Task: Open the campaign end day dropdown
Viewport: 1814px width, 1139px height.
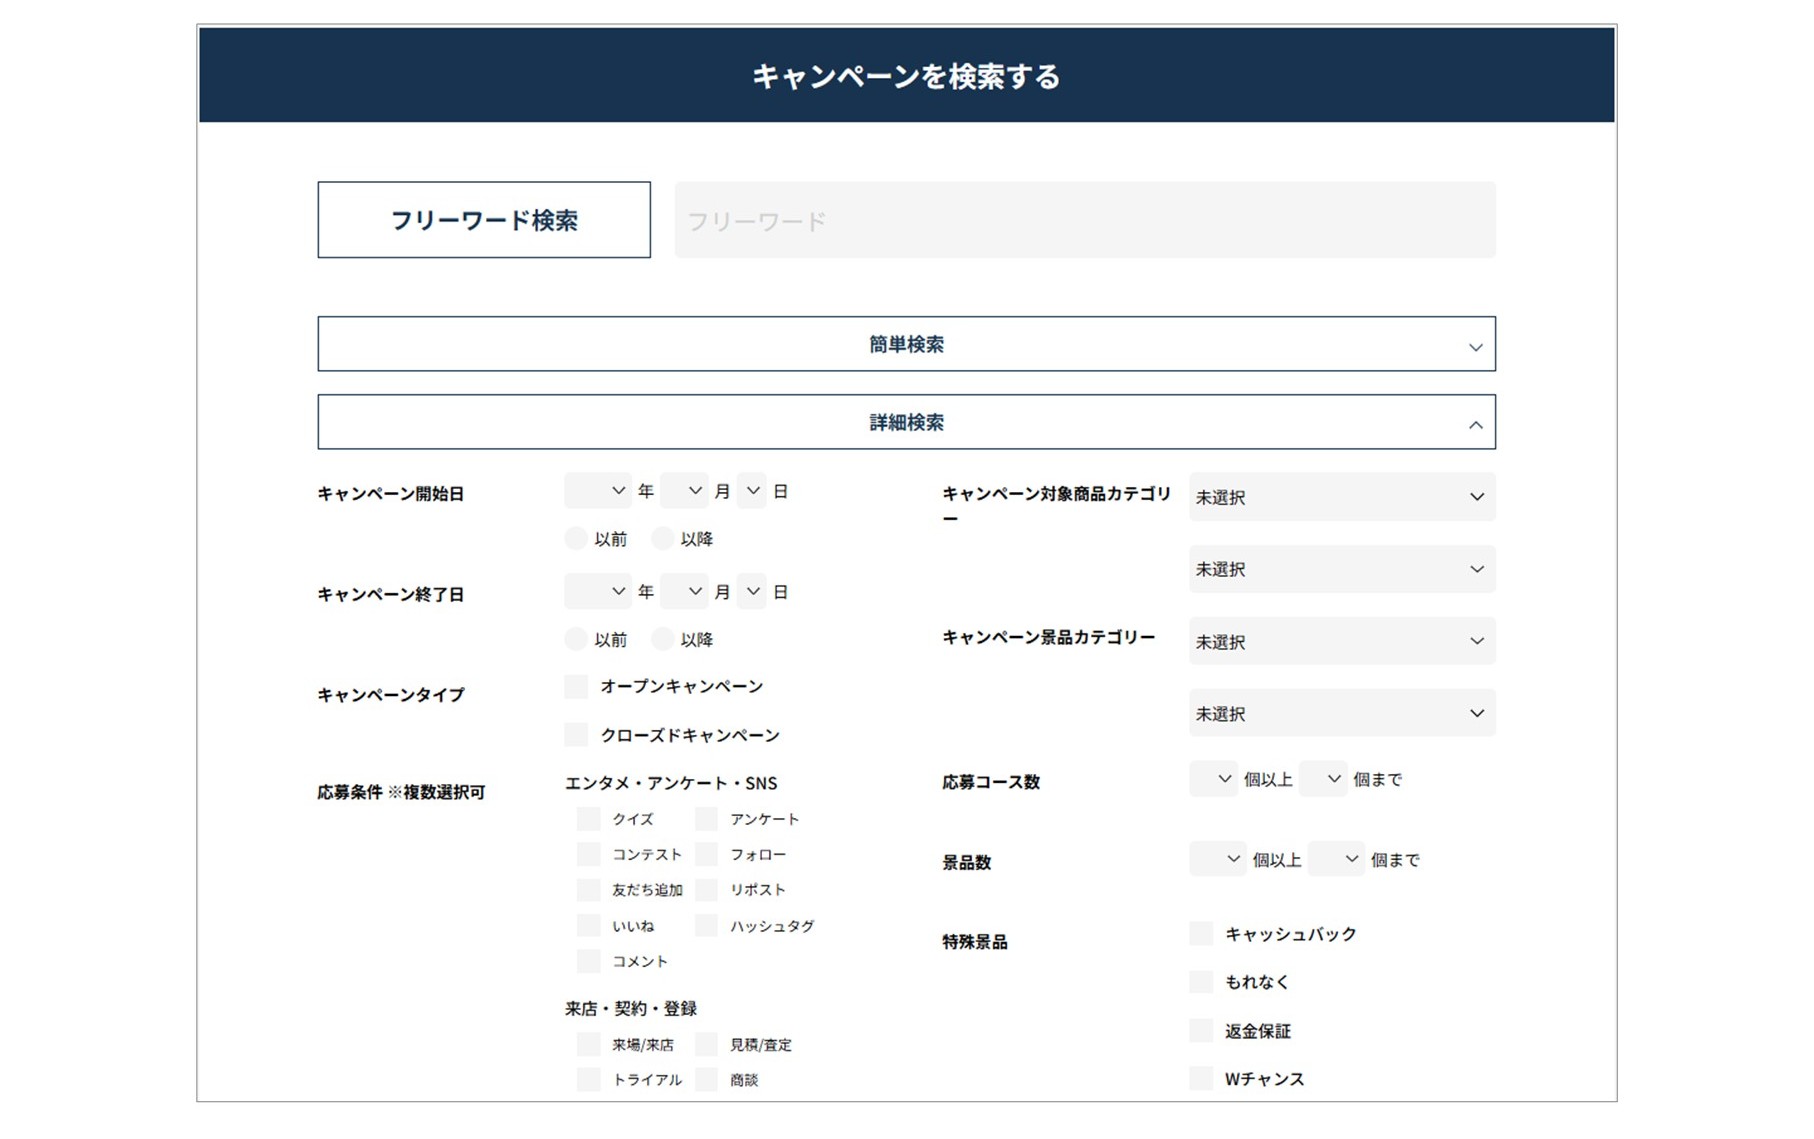Action: point(752,591)
